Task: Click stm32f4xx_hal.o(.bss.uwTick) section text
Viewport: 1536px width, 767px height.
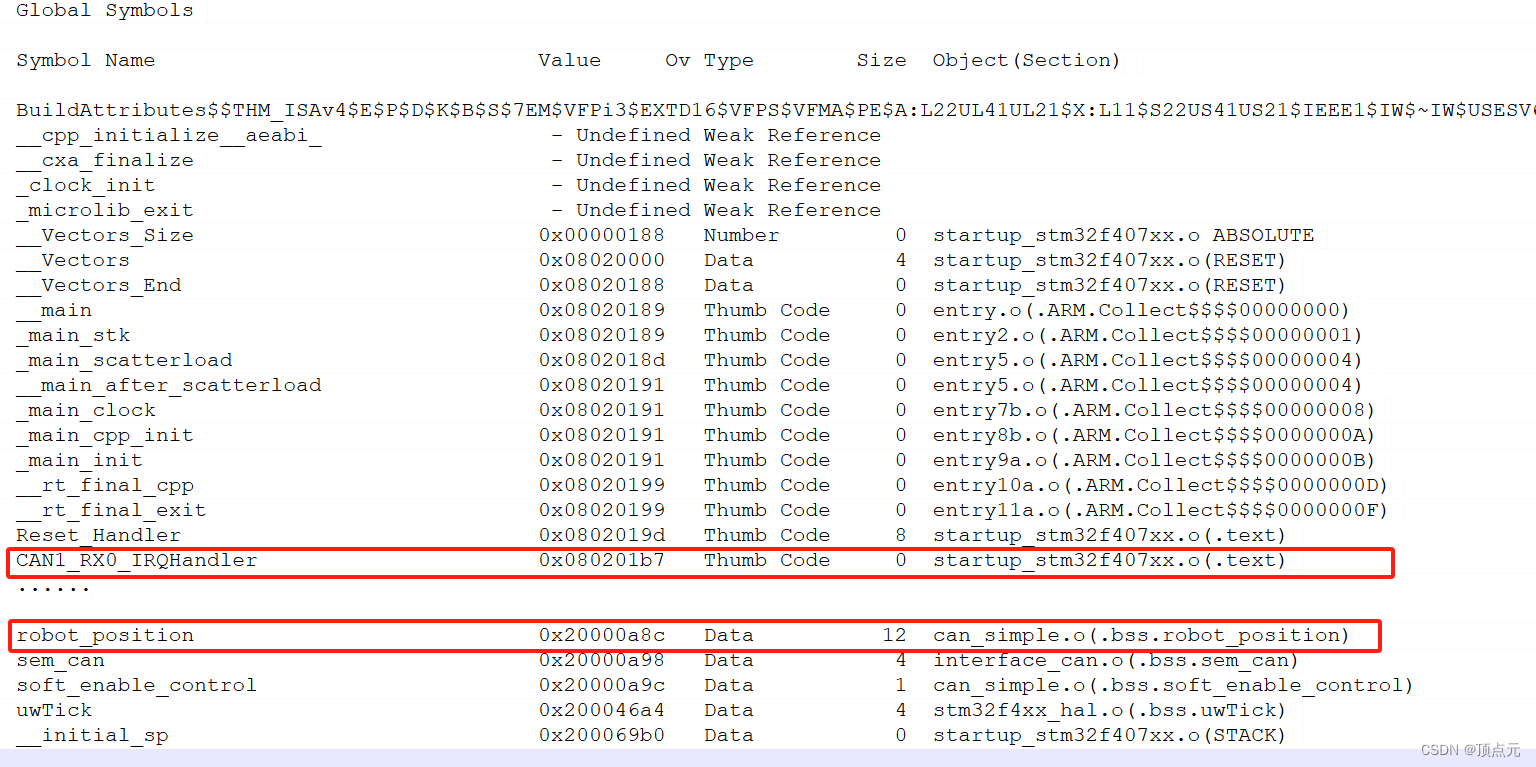Action: click(x=1110, y=710)
